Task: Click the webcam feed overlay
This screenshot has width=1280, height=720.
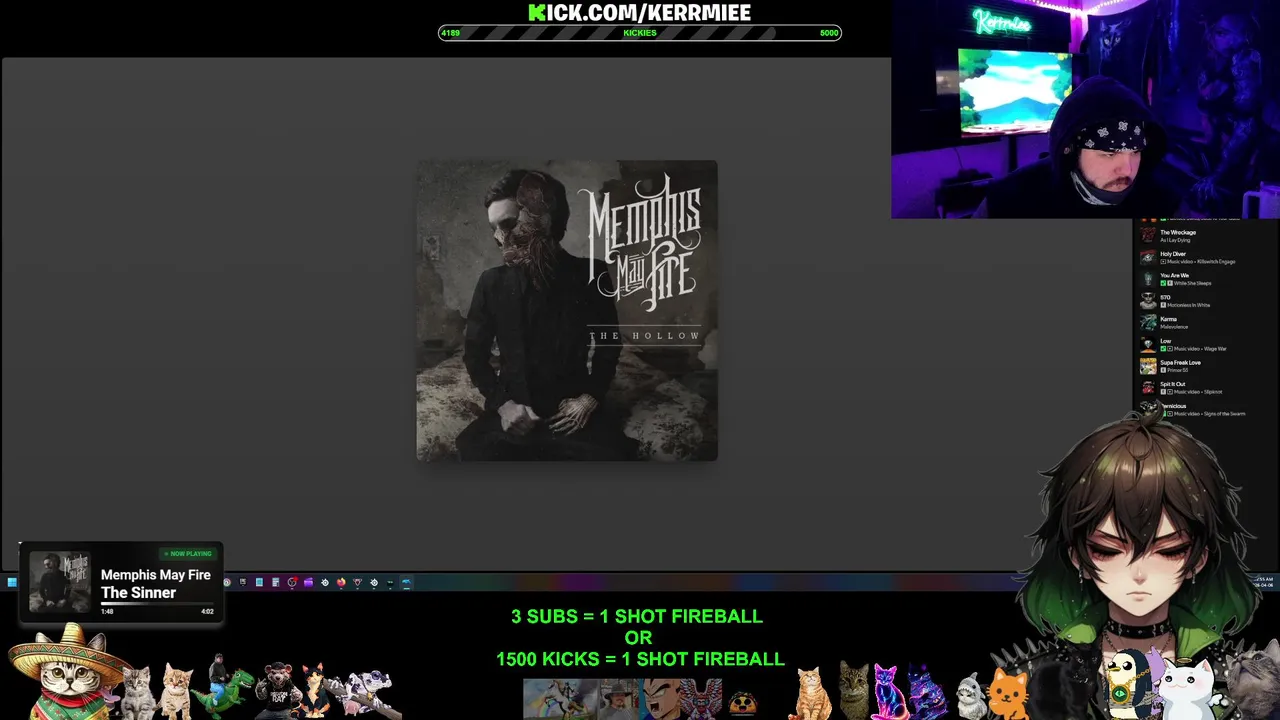Action: 1085,109
